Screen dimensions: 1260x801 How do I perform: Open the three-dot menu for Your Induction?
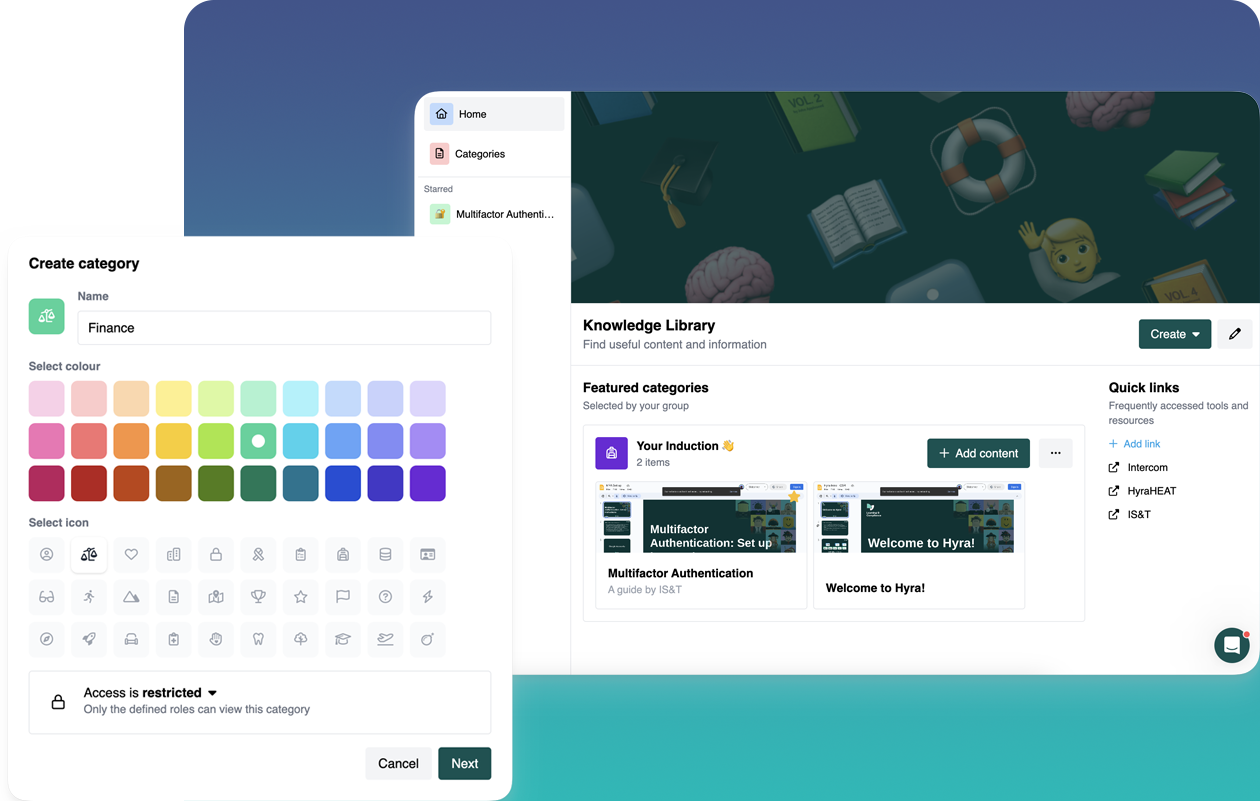pyautogui.click(x=1055, y=453)
